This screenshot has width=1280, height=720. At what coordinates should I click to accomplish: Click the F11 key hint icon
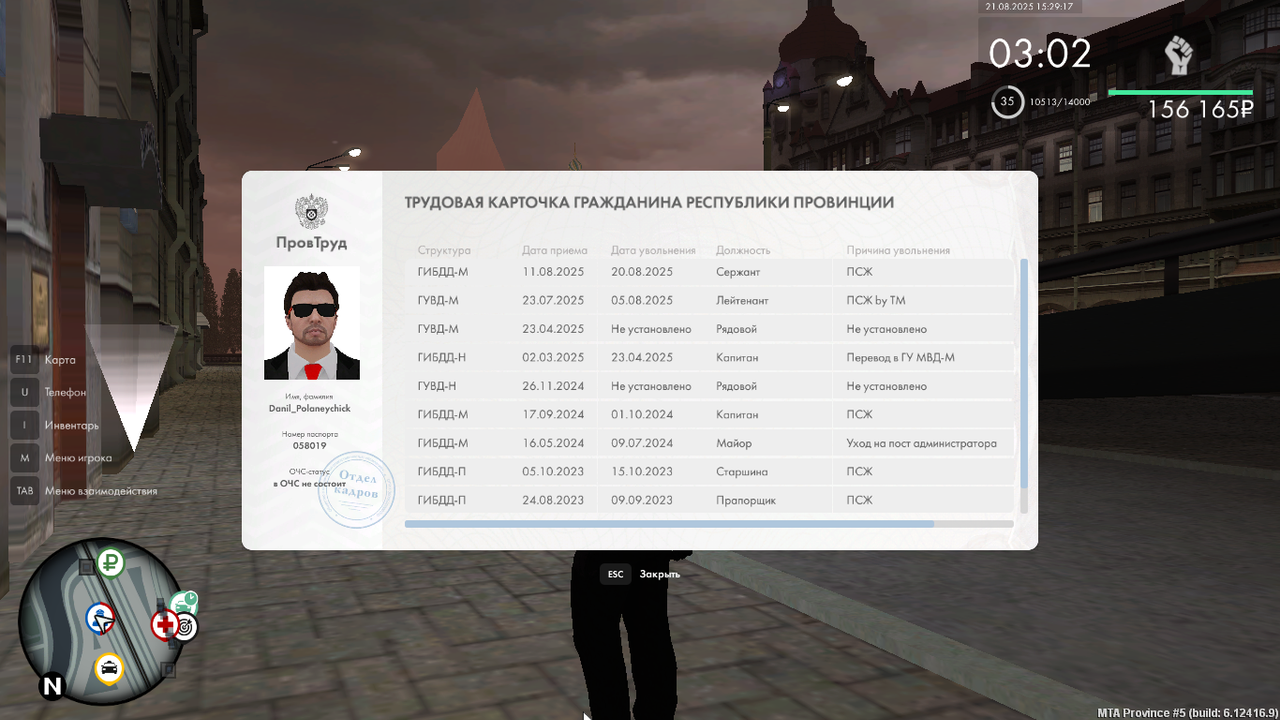point(24,359)
